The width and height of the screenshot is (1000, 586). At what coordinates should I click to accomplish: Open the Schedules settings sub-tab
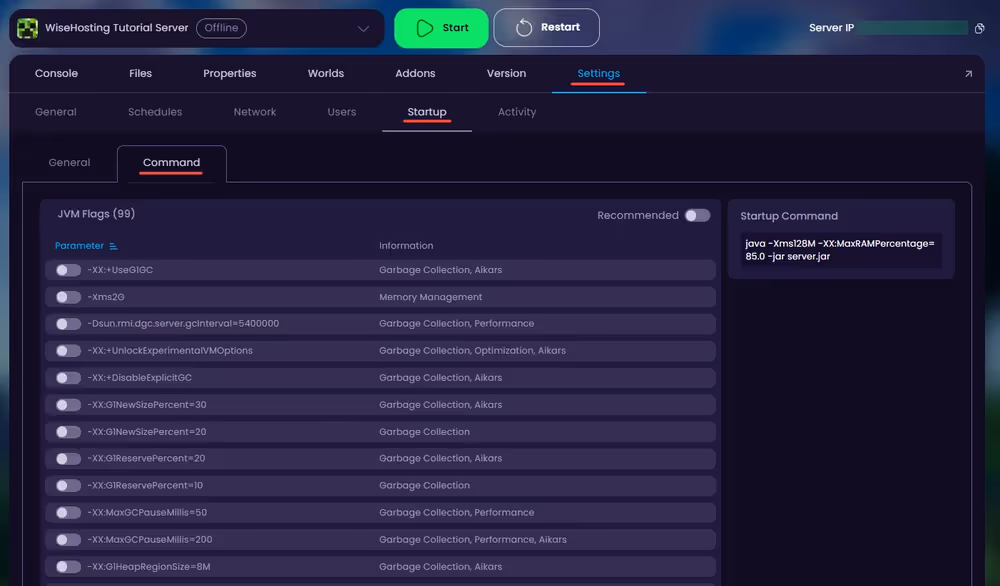155,112
